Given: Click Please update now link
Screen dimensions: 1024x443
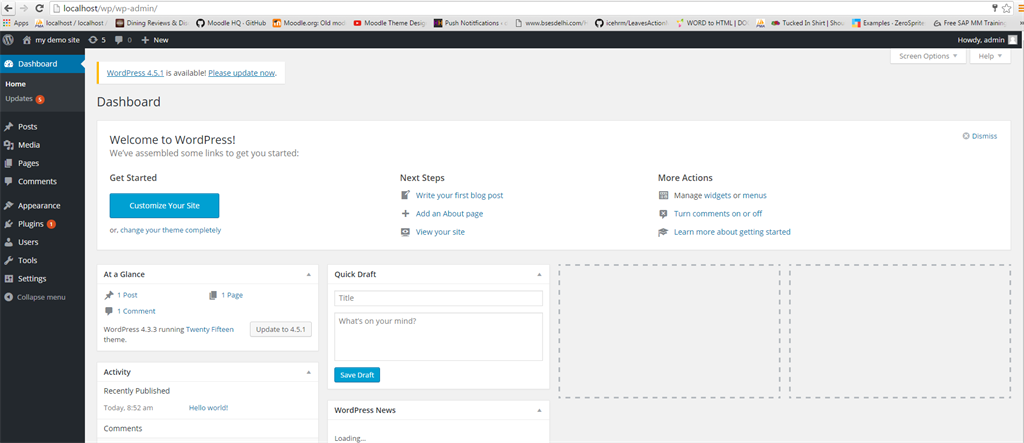Looking at the screenshot, I should tap(242, 73).
